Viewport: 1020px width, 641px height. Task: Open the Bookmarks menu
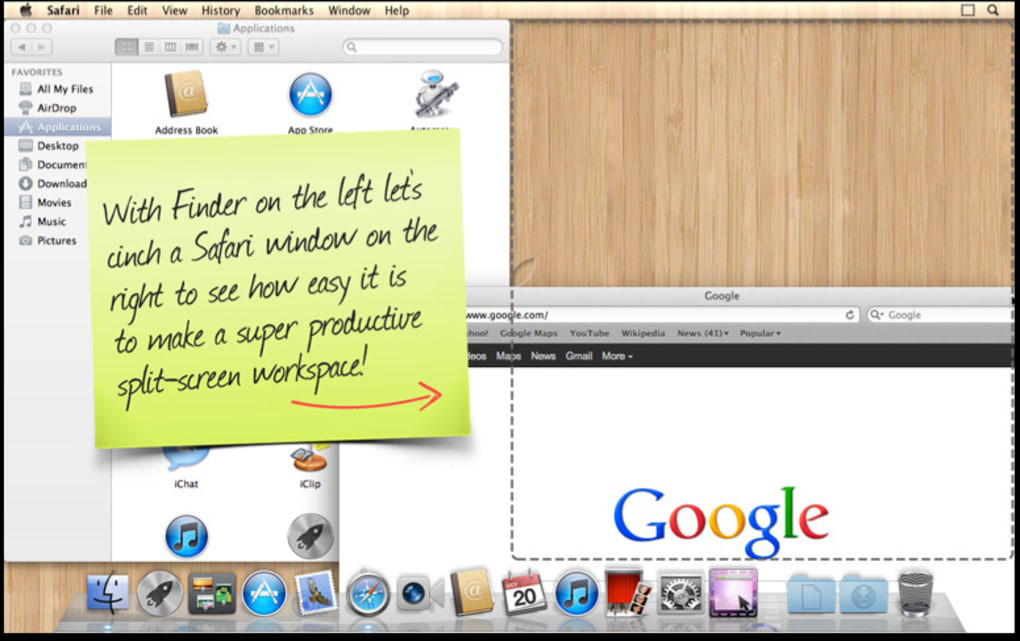click(x=284, y=10)
